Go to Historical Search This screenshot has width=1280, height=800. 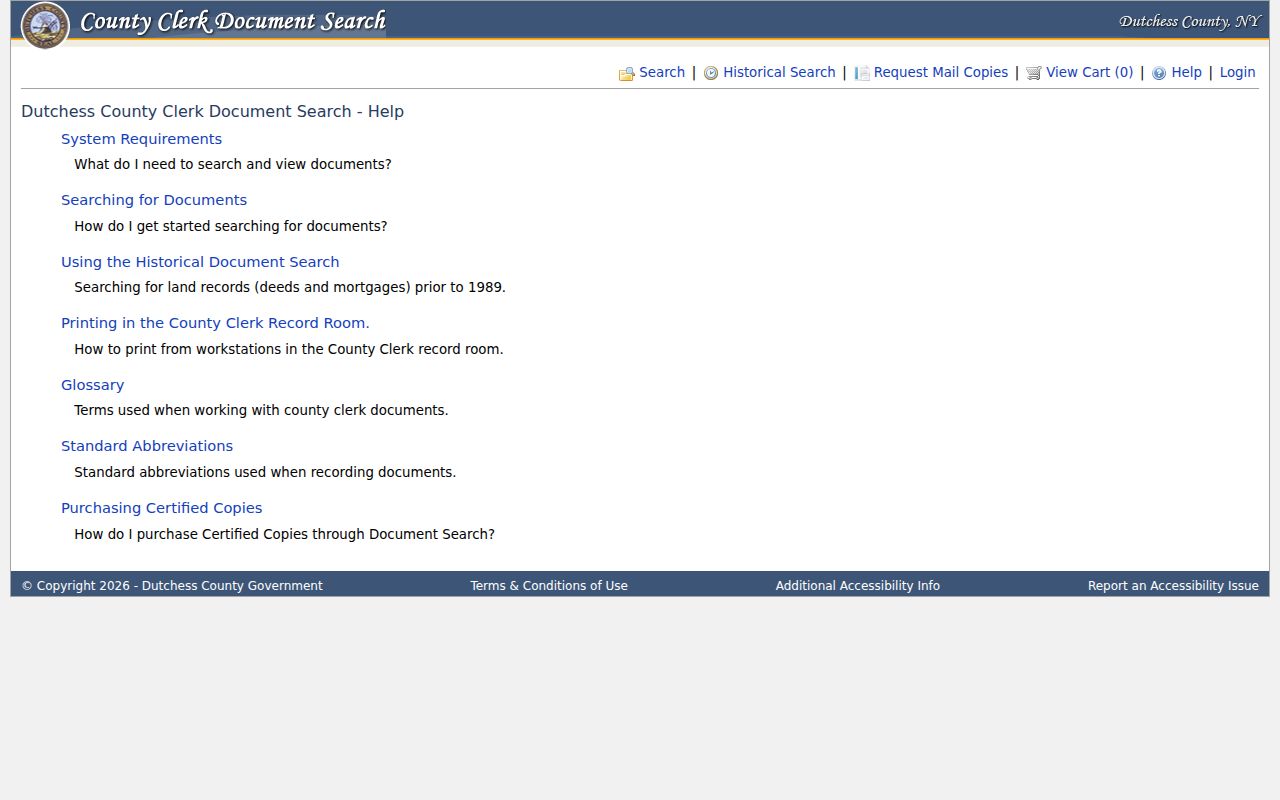(x=779, y=72)
